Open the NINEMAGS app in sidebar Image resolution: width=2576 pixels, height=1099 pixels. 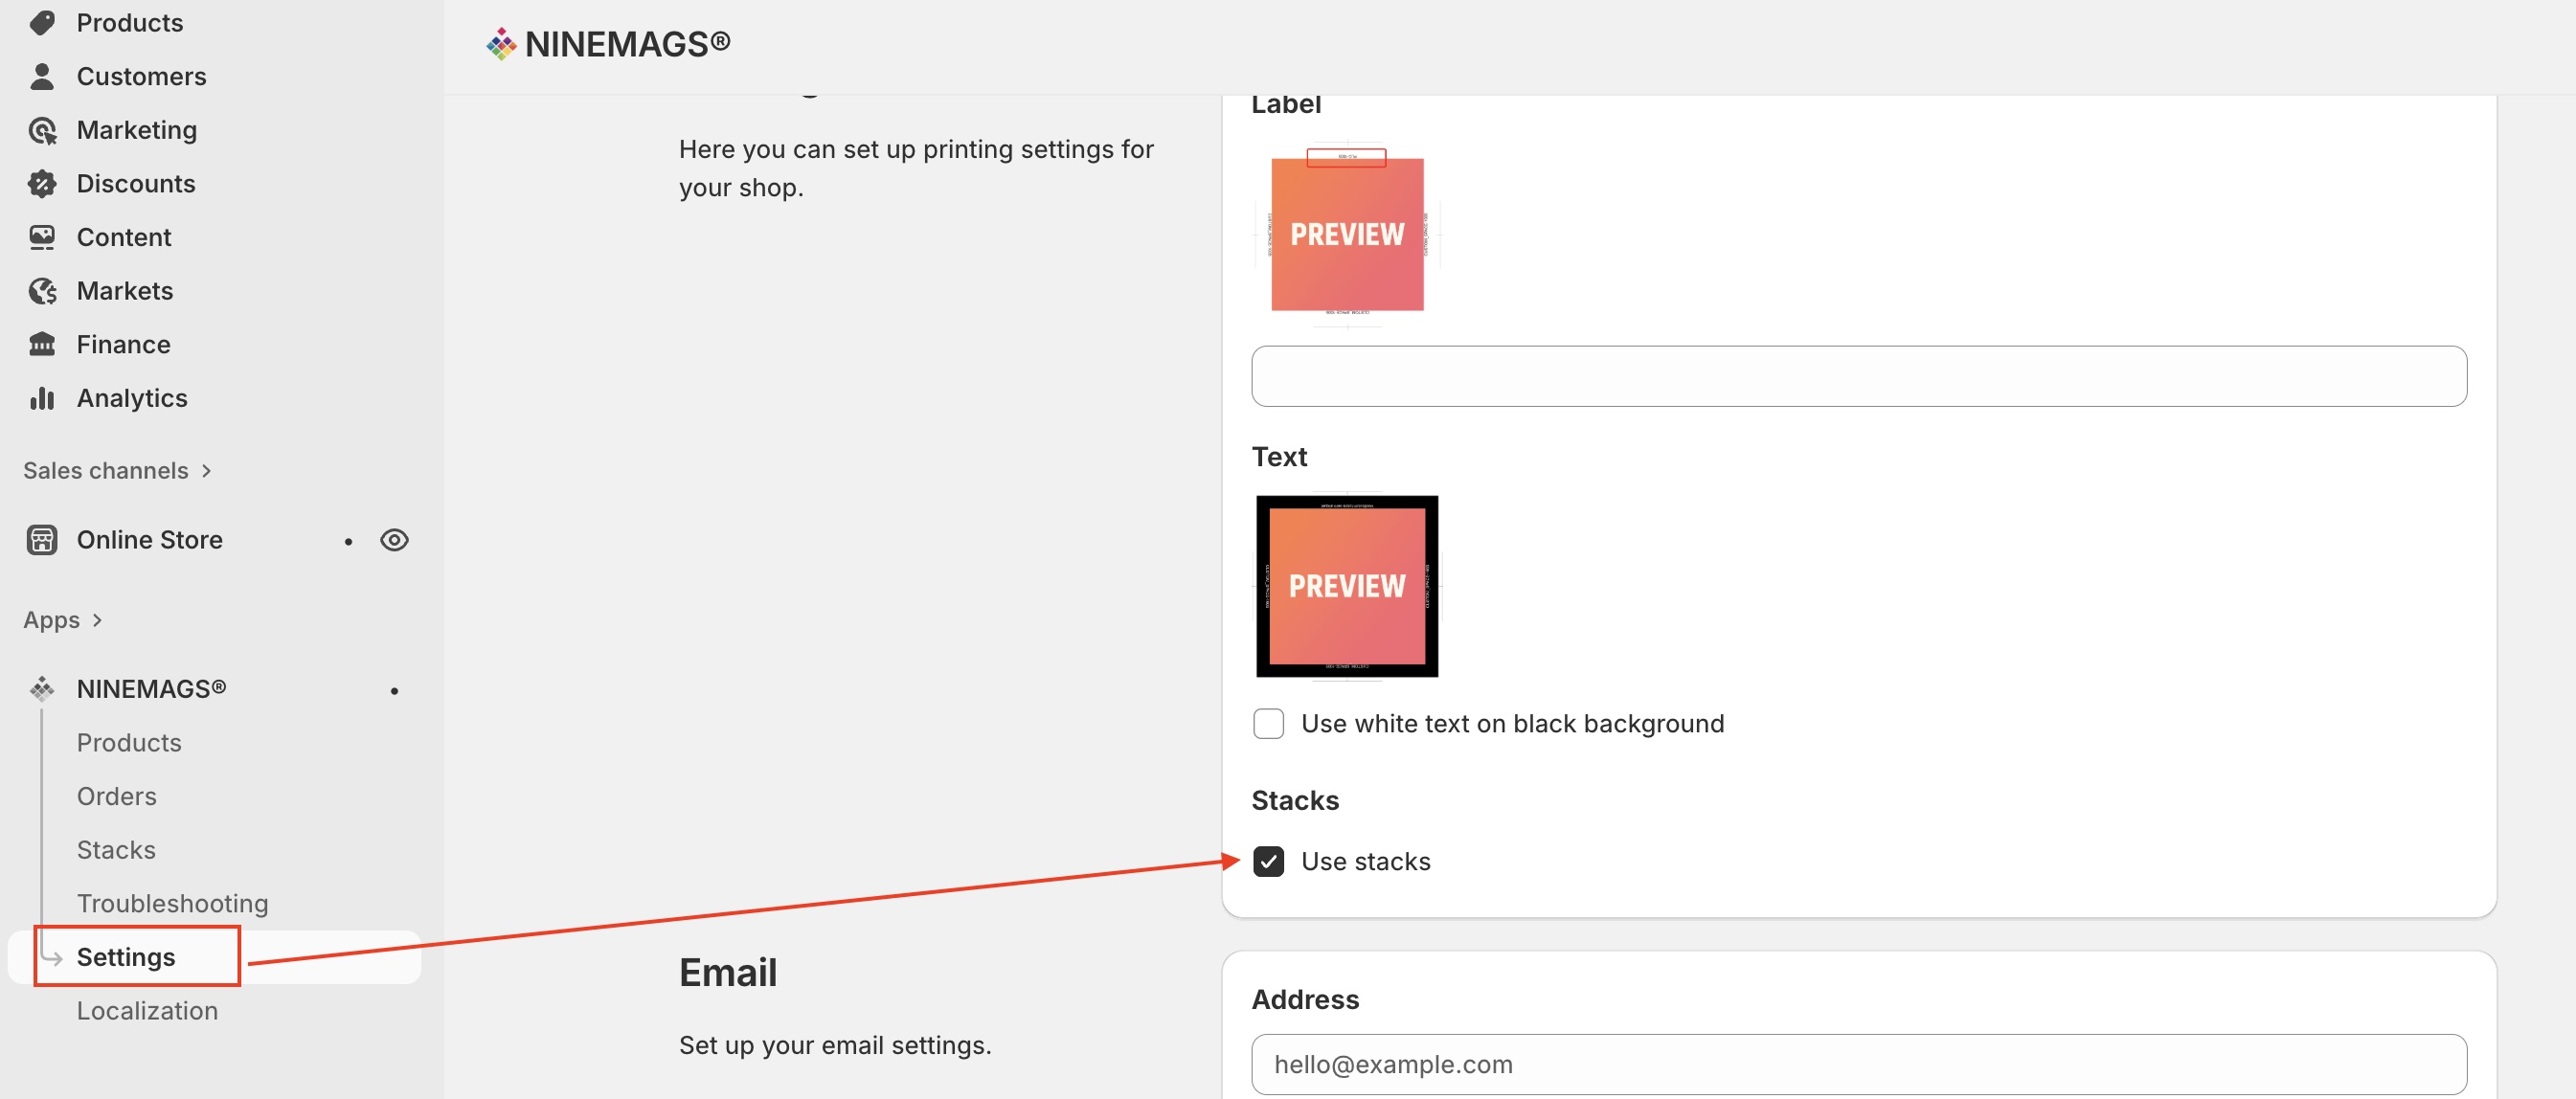(151, 689)
